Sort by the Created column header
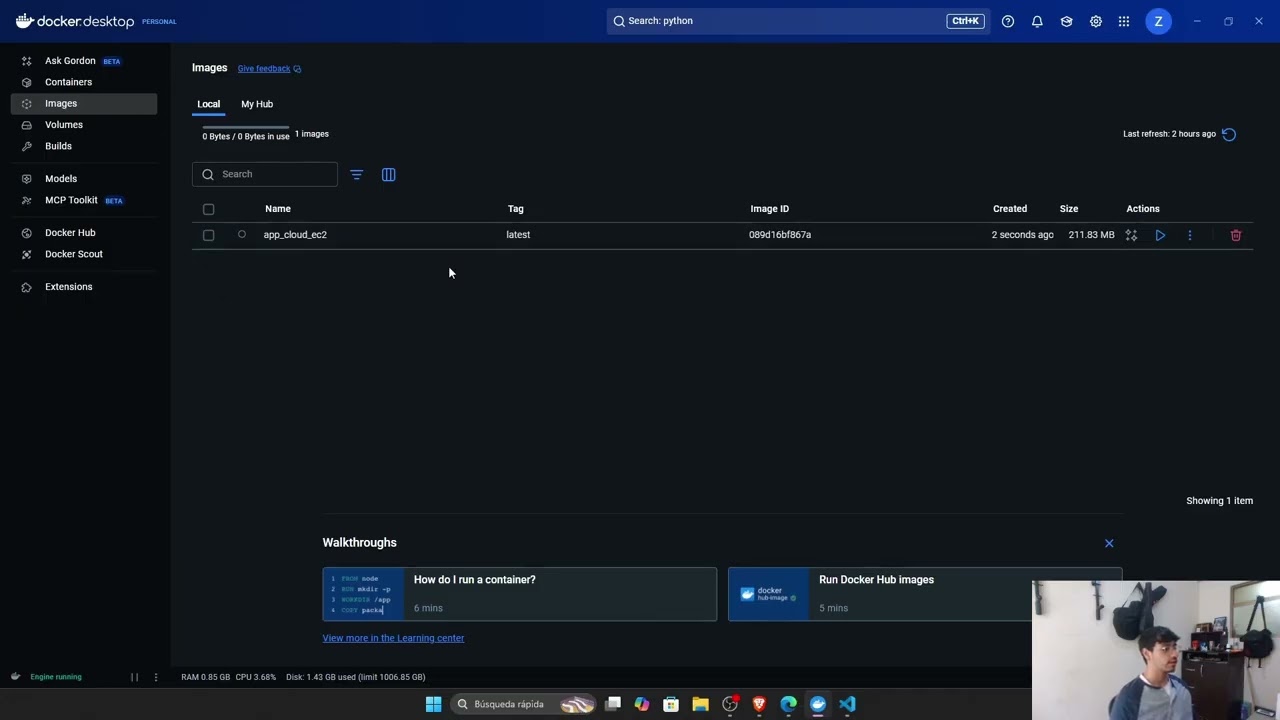 (x=1010, y=209)
